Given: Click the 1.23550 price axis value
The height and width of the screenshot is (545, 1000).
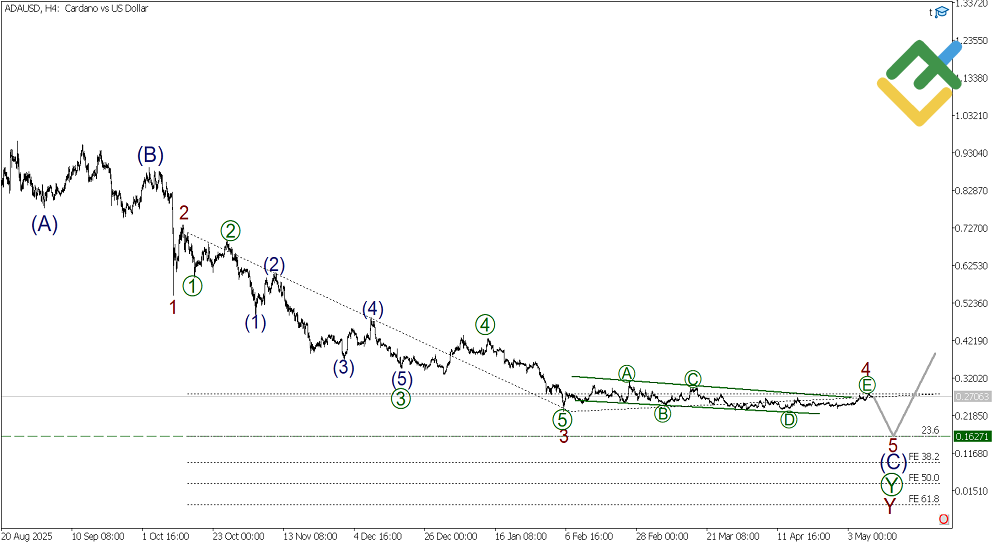Looking at the screenshot, I should point(971,40).
